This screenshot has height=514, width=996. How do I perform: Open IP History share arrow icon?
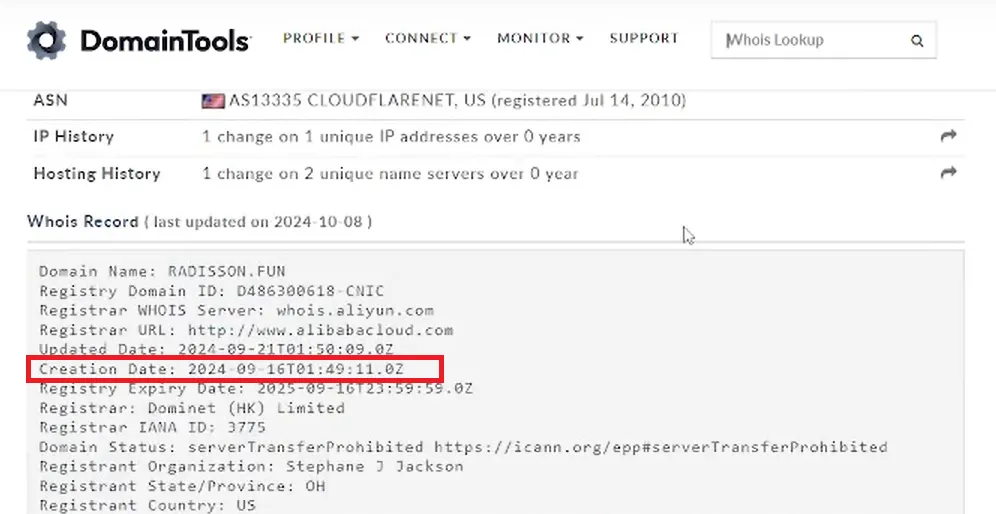point(948,135)
